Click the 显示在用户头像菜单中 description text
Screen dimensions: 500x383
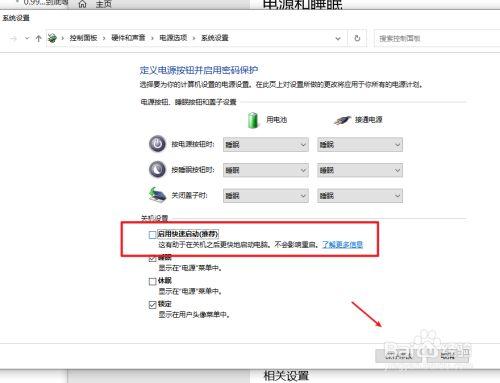coord(194,314)
